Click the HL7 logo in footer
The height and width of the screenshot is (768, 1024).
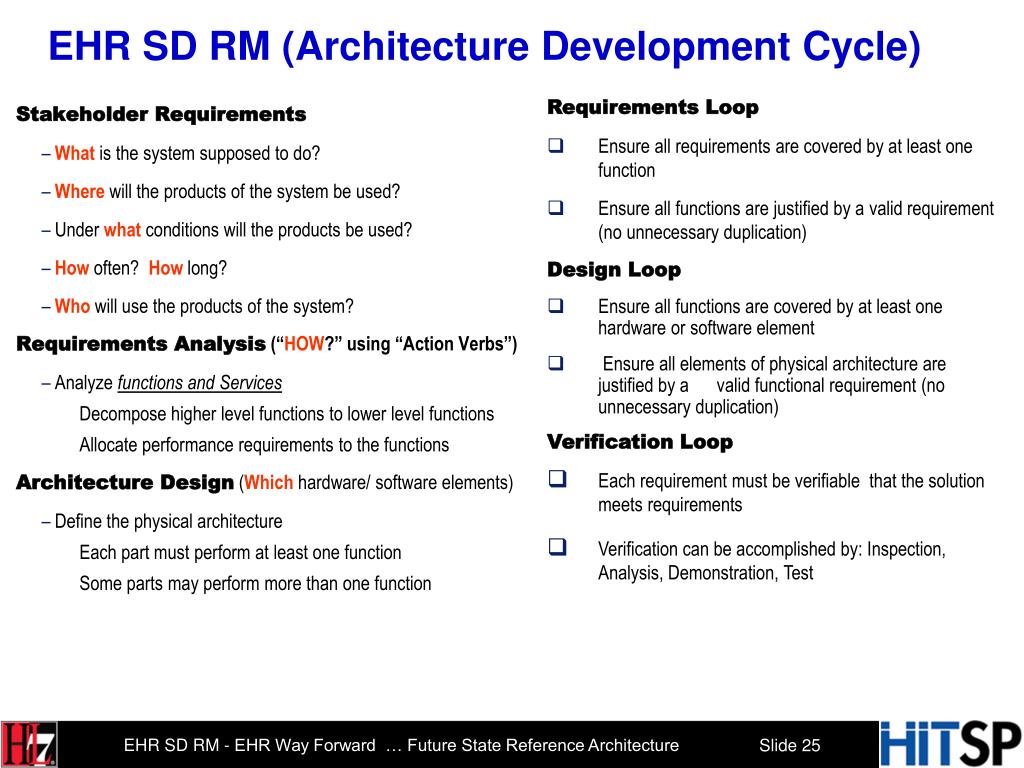[x=29, y=744]
